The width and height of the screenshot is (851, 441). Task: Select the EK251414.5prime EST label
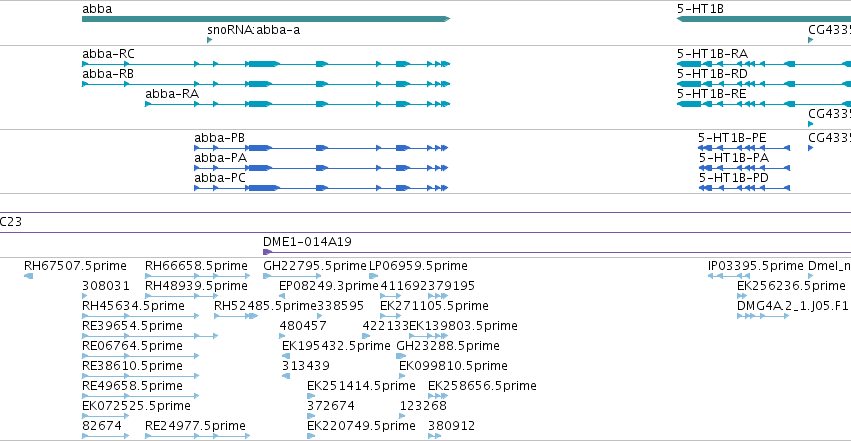click(361, 386)
